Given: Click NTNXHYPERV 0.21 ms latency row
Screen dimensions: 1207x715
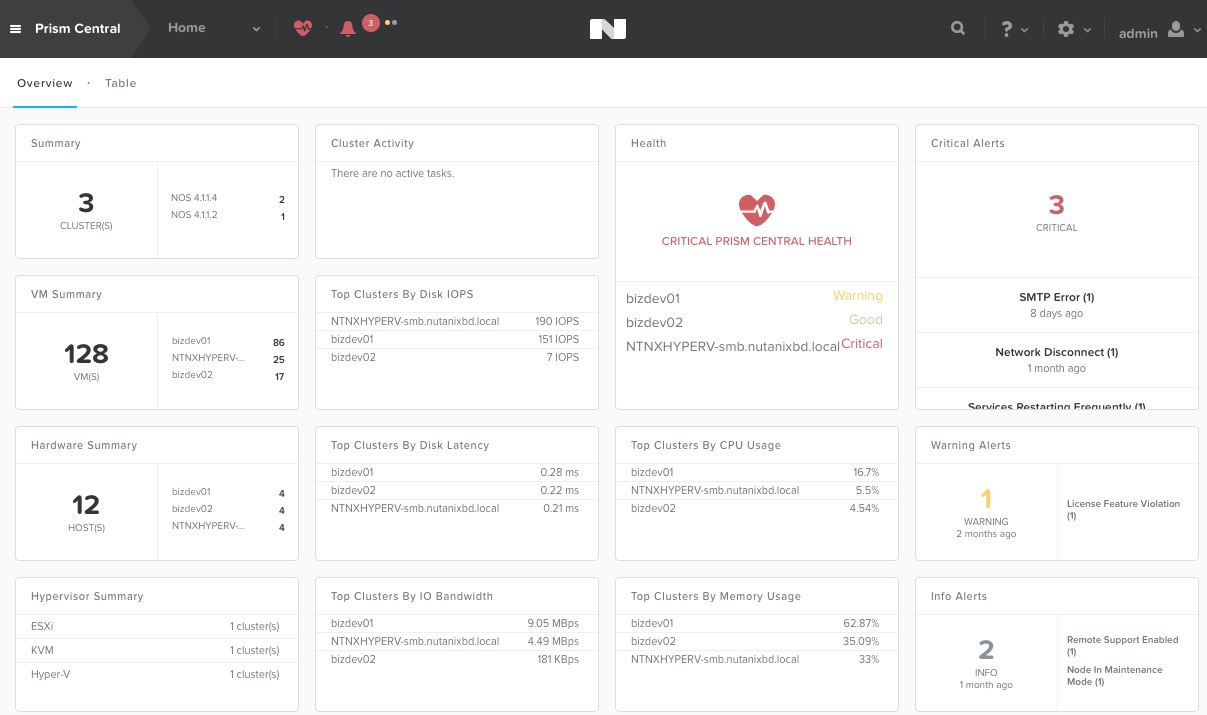Looking at the screenshot, I should [x=456, y=508].
